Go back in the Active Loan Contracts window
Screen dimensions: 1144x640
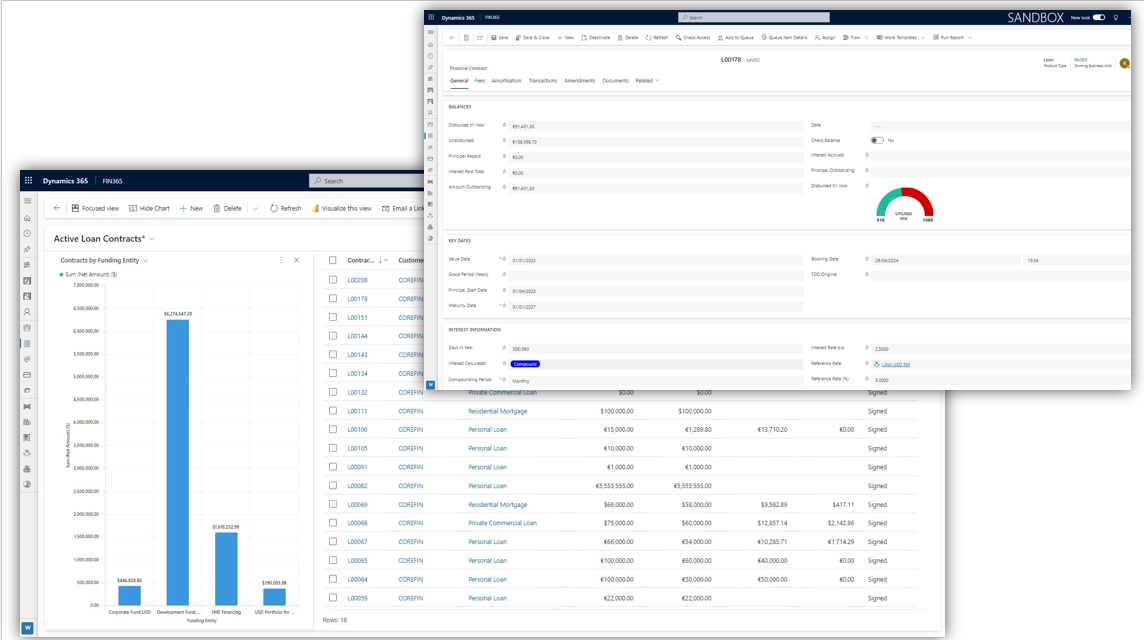(57, 208)
